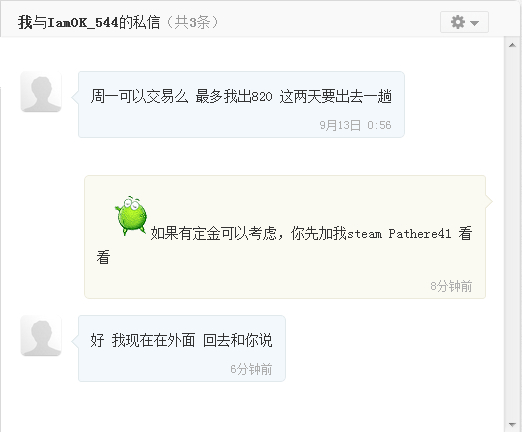Expand the dropdown arrow beside the gear

474,23
